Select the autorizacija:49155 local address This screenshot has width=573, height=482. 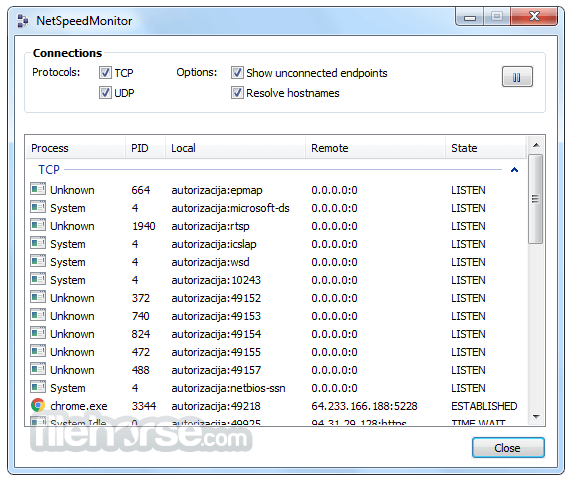click(216, 352)
